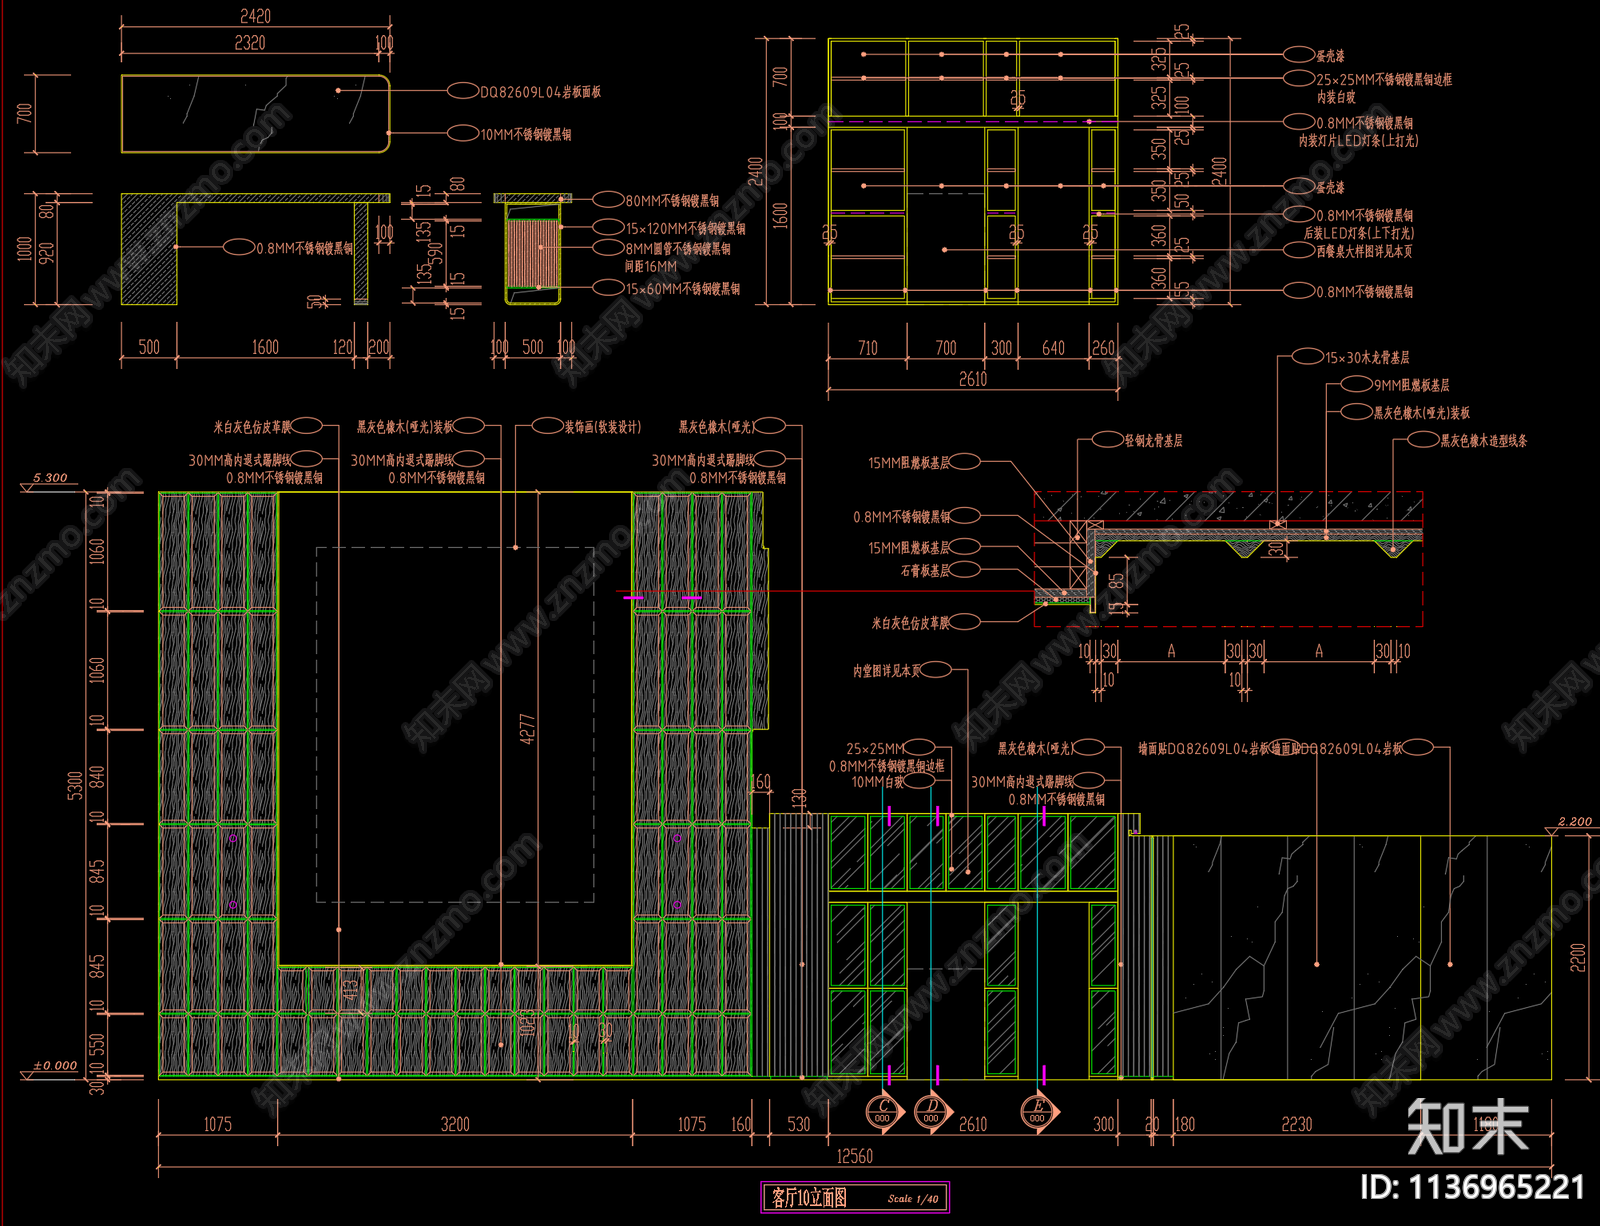
Task: Select the 9MM阻燃板基层 label
Action: [x=1411, y=385]
